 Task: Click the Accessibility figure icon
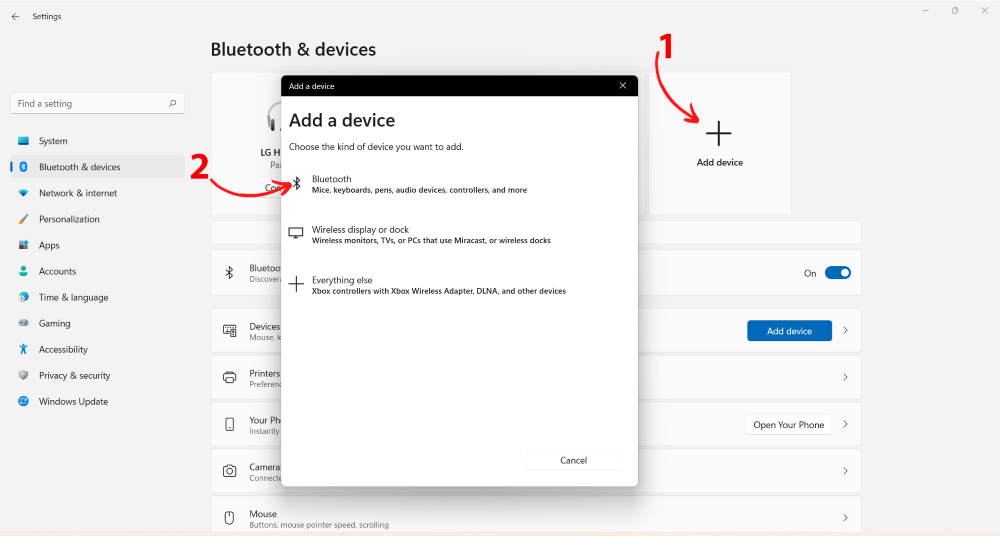coord(24,349)
